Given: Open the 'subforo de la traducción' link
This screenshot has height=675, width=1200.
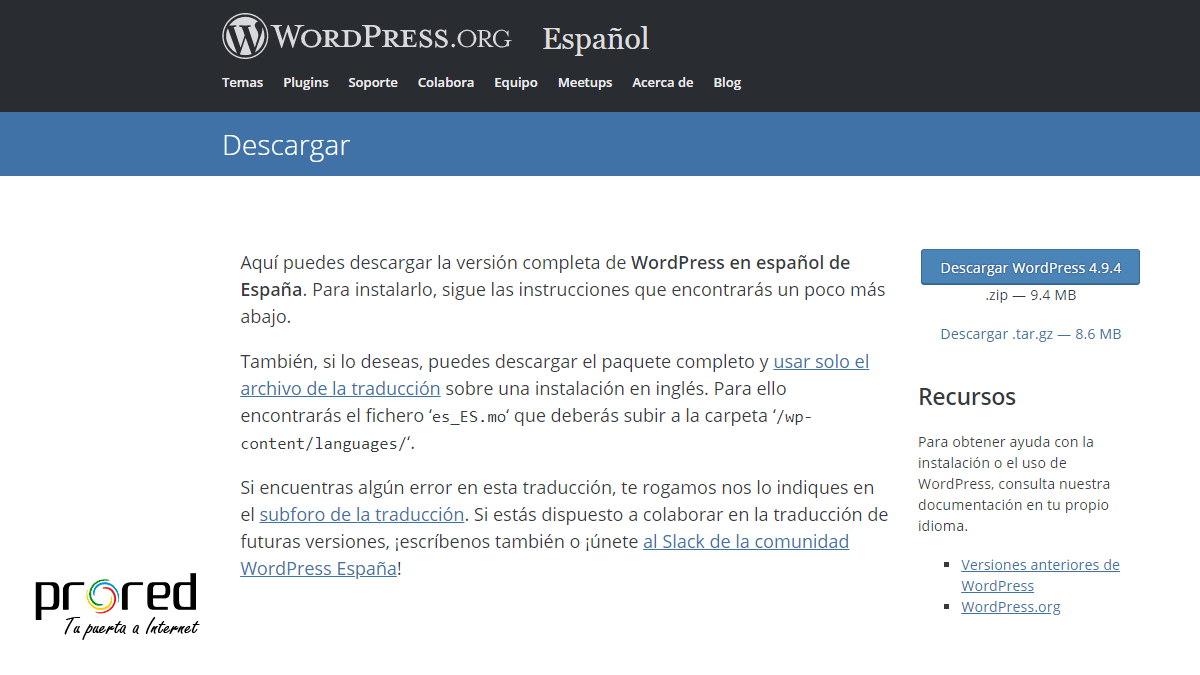Looking at the screenshot, I should 362,515.
